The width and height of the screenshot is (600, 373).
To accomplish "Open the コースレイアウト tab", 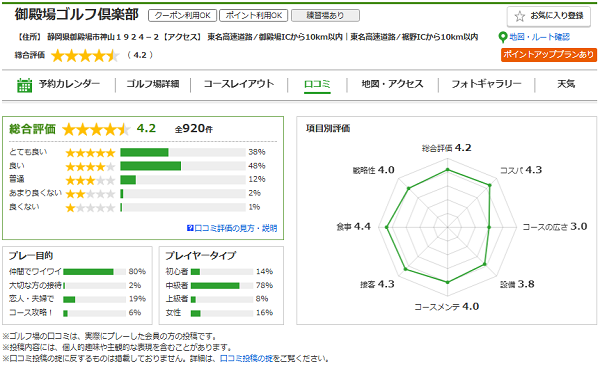I will (x=239, y=84).
